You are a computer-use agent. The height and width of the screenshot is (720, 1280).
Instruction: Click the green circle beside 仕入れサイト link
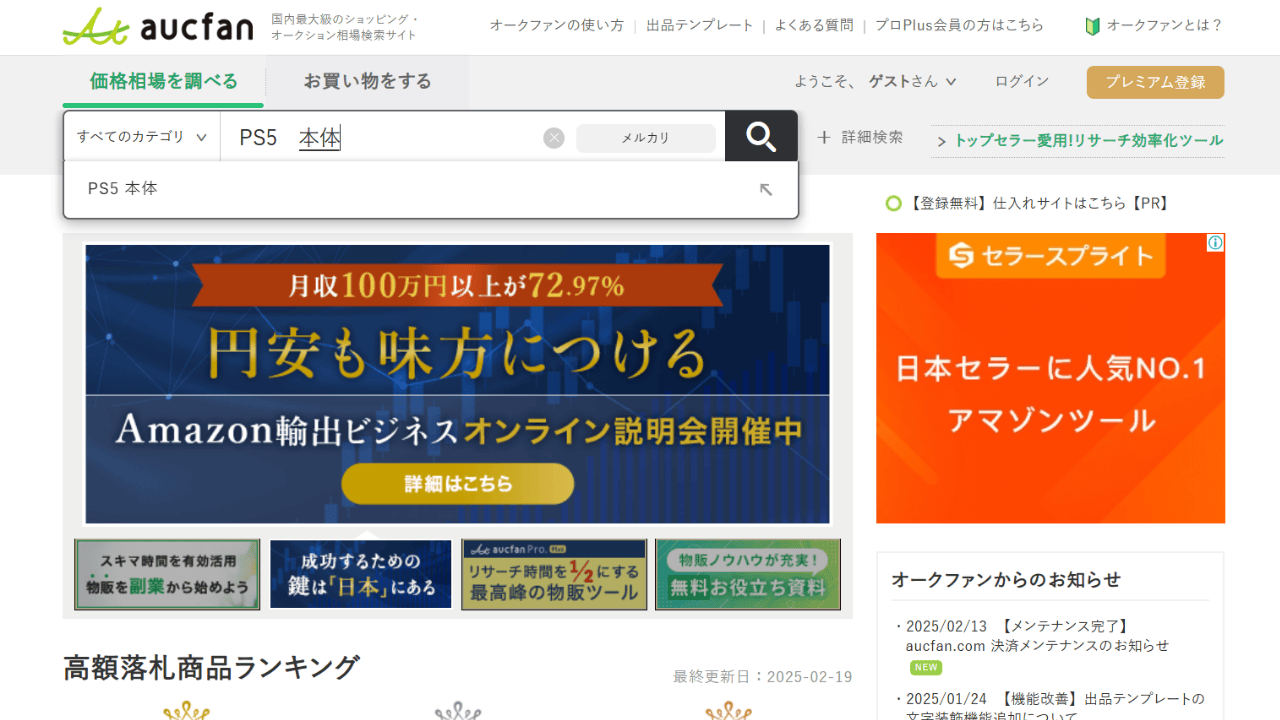[893, 204]
